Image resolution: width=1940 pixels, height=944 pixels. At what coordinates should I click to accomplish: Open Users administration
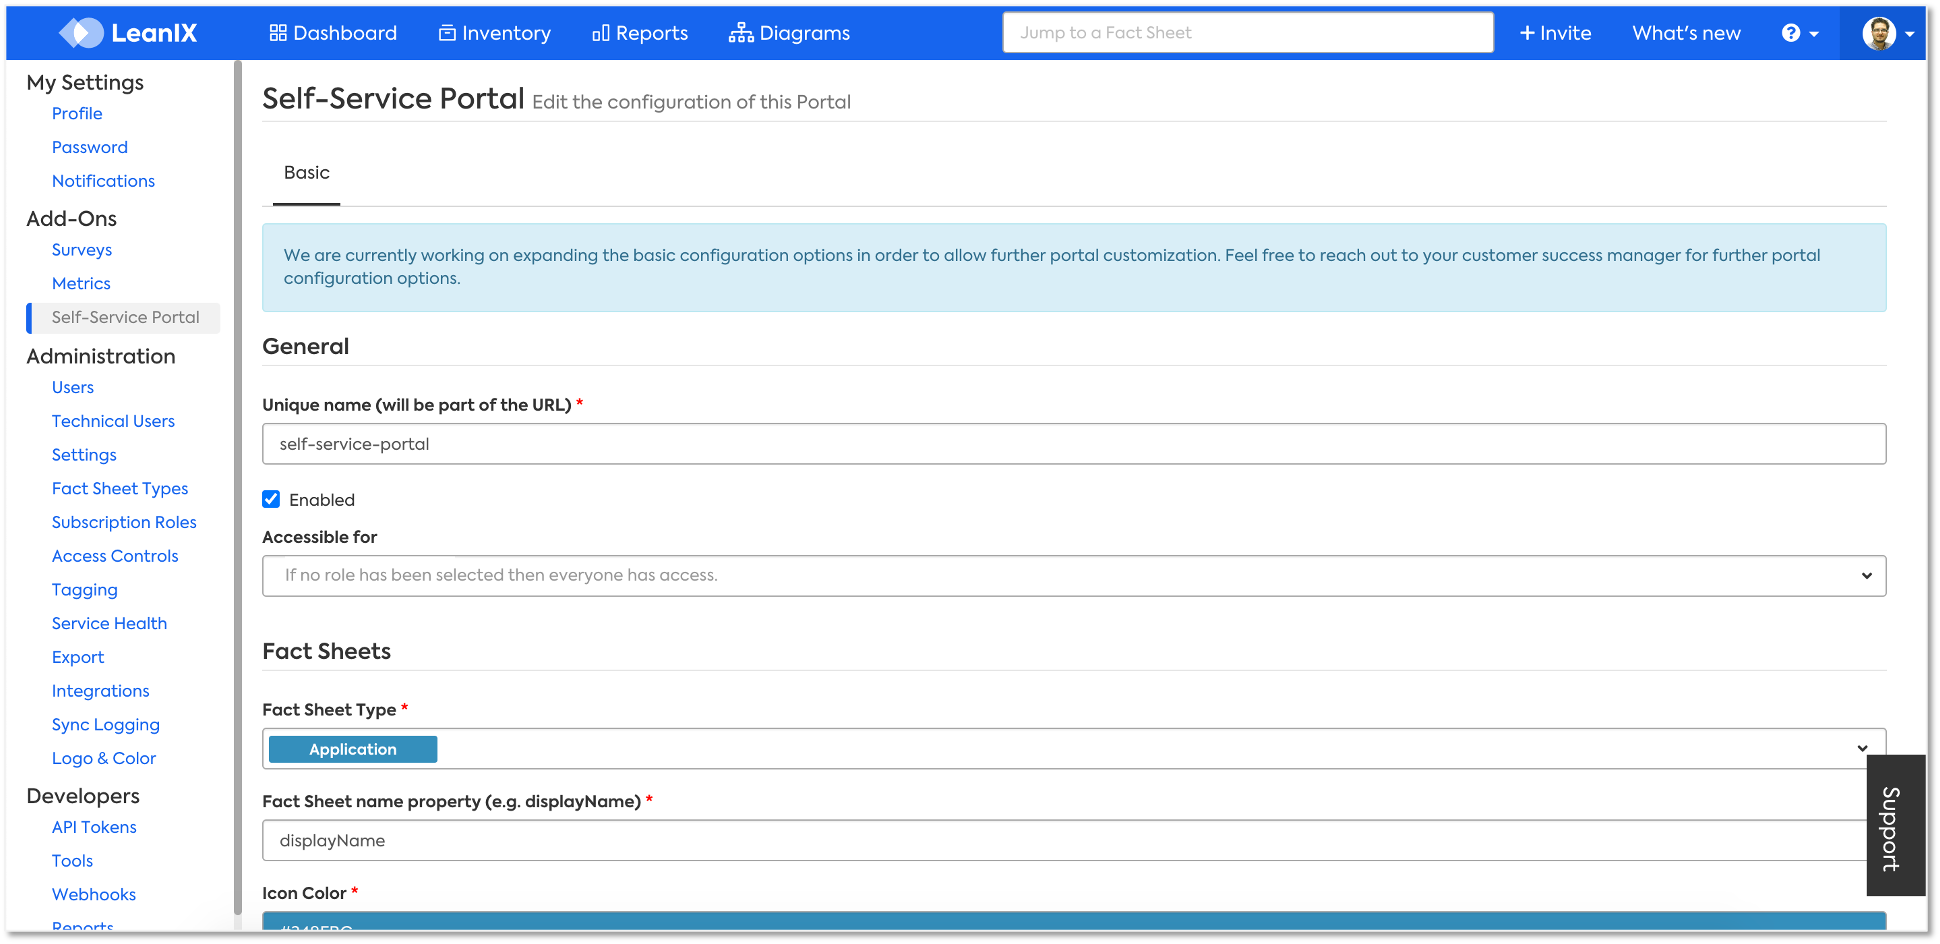[x=73, y=388]
